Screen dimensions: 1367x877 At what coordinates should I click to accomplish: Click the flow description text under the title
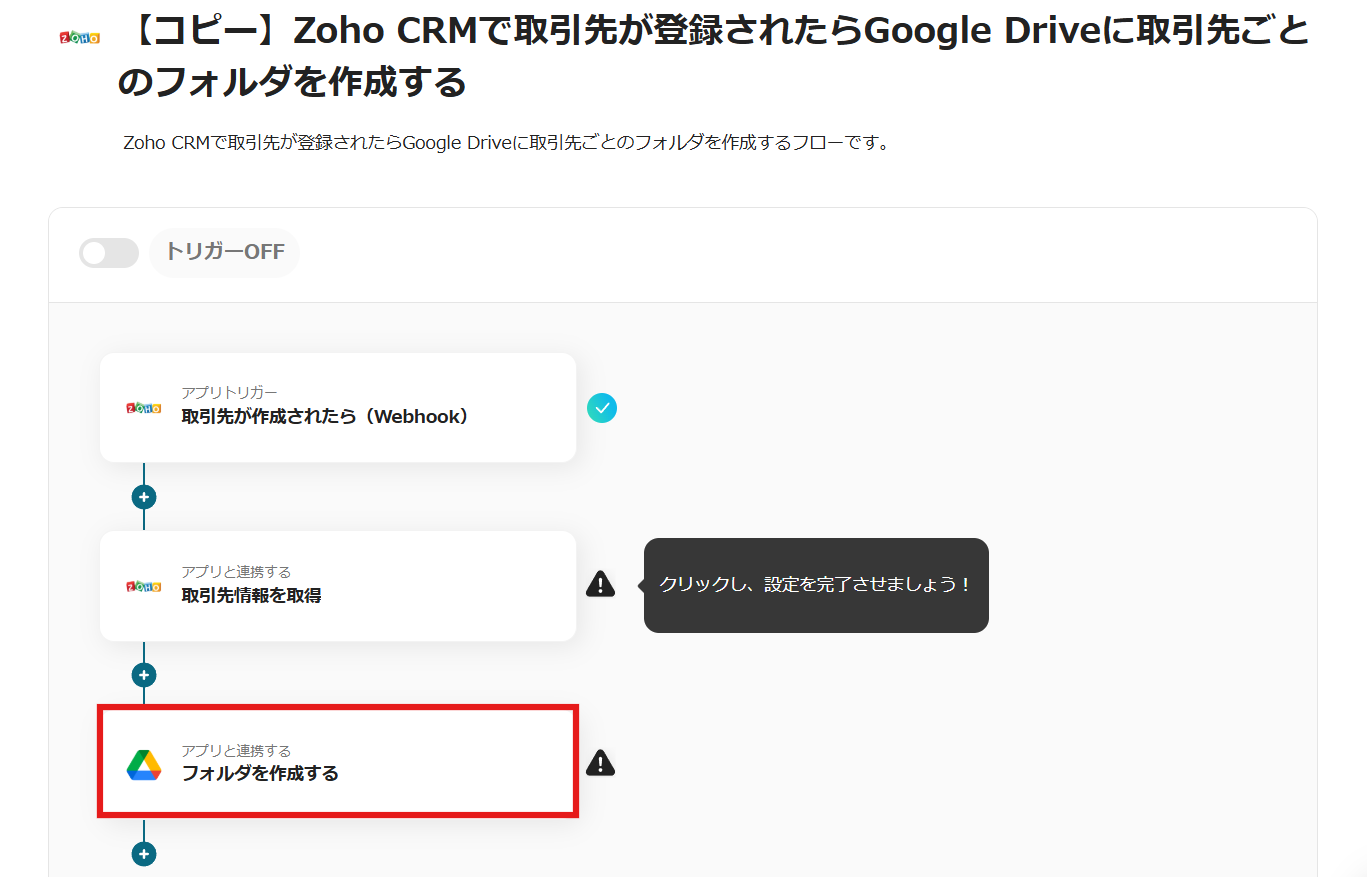tap(506, 142)
